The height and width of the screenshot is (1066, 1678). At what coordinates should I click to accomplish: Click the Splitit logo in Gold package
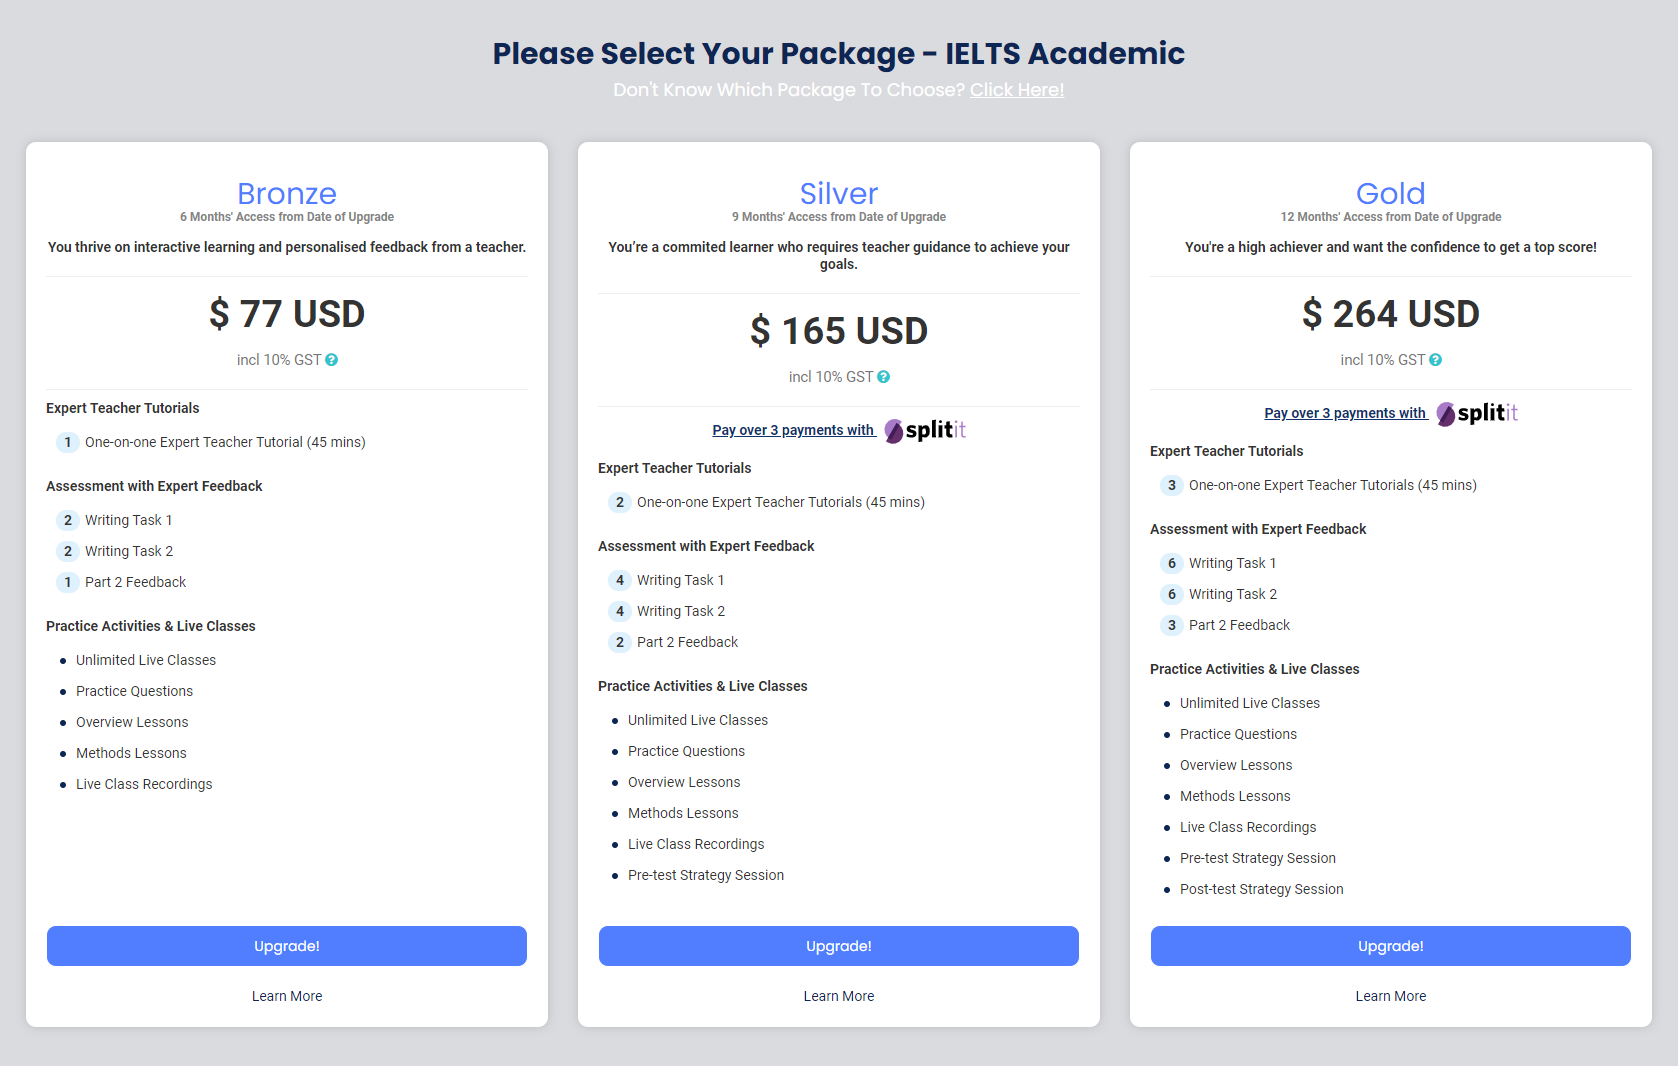click(1477, 413)
